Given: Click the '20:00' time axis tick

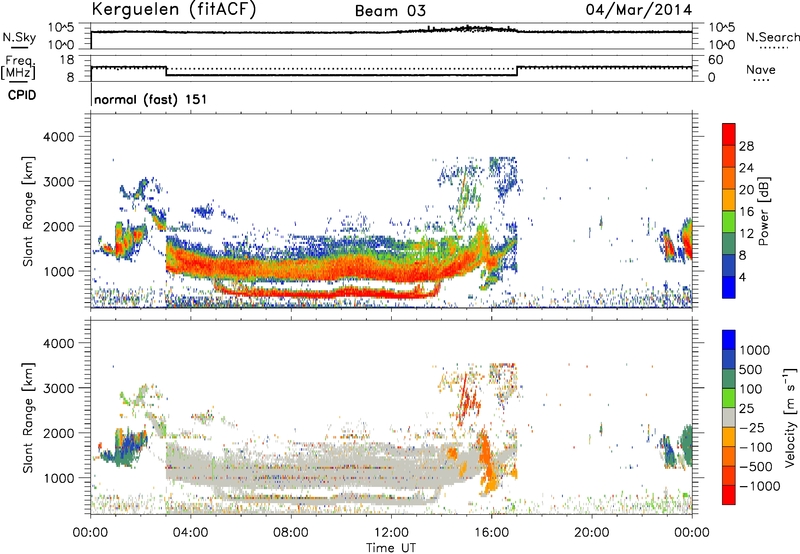Looking at the screenshot, I should pos(592,533).
